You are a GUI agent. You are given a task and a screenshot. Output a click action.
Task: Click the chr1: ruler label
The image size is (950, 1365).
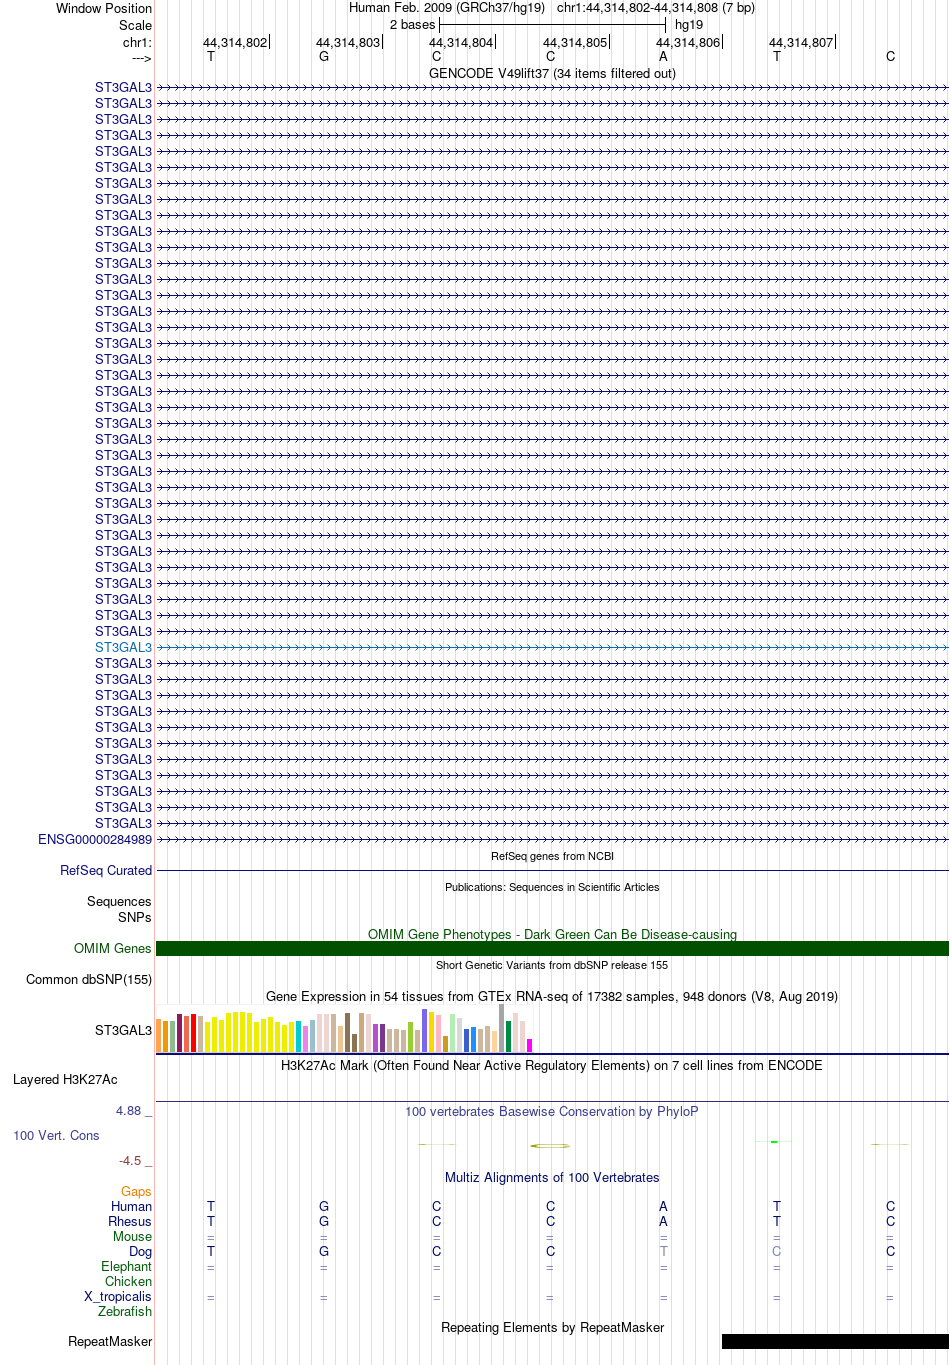click(x=137, y=43)
